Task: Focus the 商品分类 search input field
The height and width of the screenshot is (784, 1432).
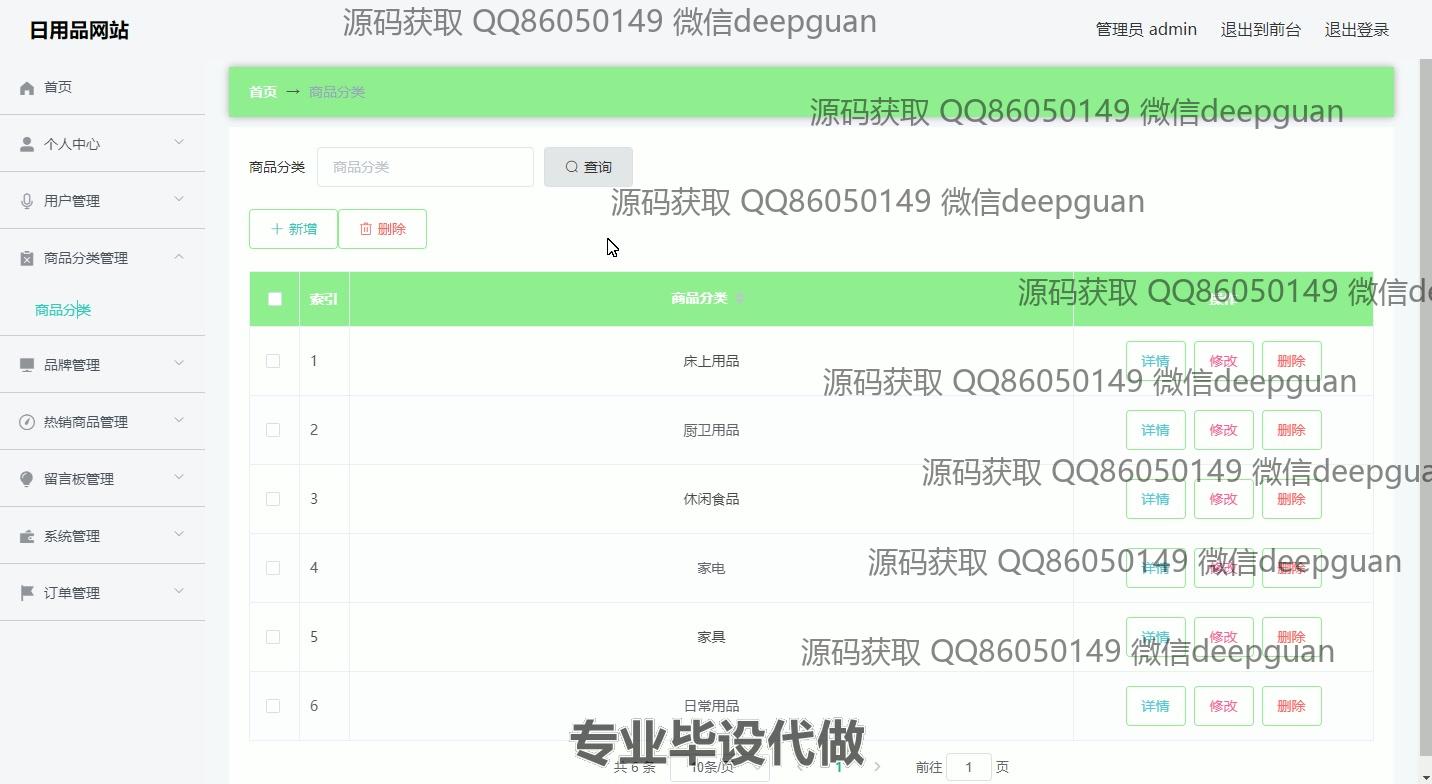Action: pos(425,167)
